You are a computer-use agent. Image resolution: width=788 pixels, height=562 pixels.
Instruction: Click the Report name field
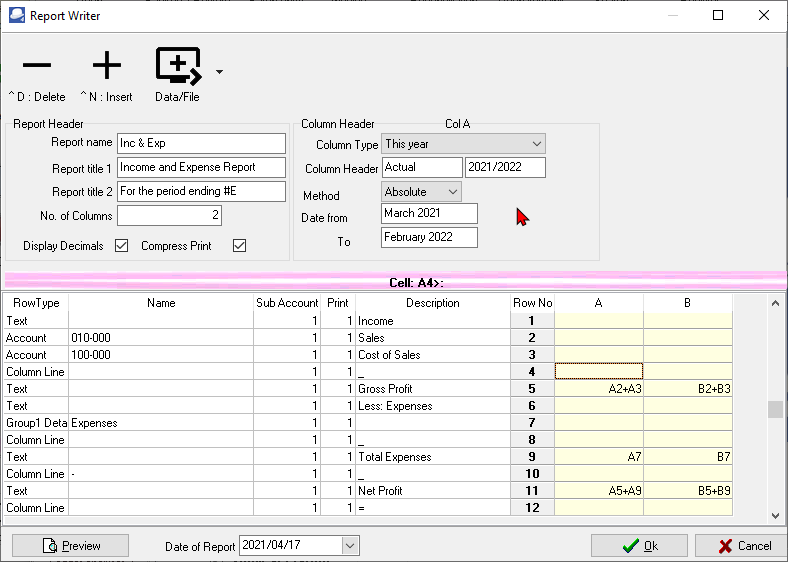202,143
